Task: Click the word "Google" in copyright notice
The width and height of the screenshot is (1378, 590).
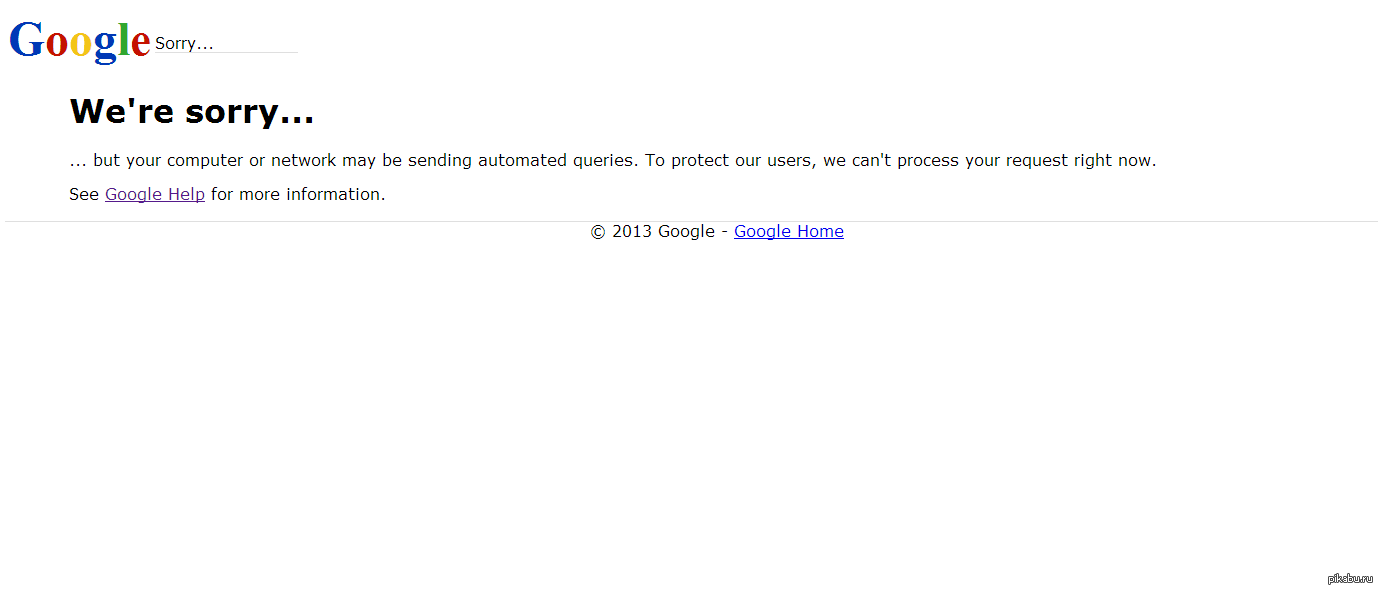Action: (x=686, y=232)
